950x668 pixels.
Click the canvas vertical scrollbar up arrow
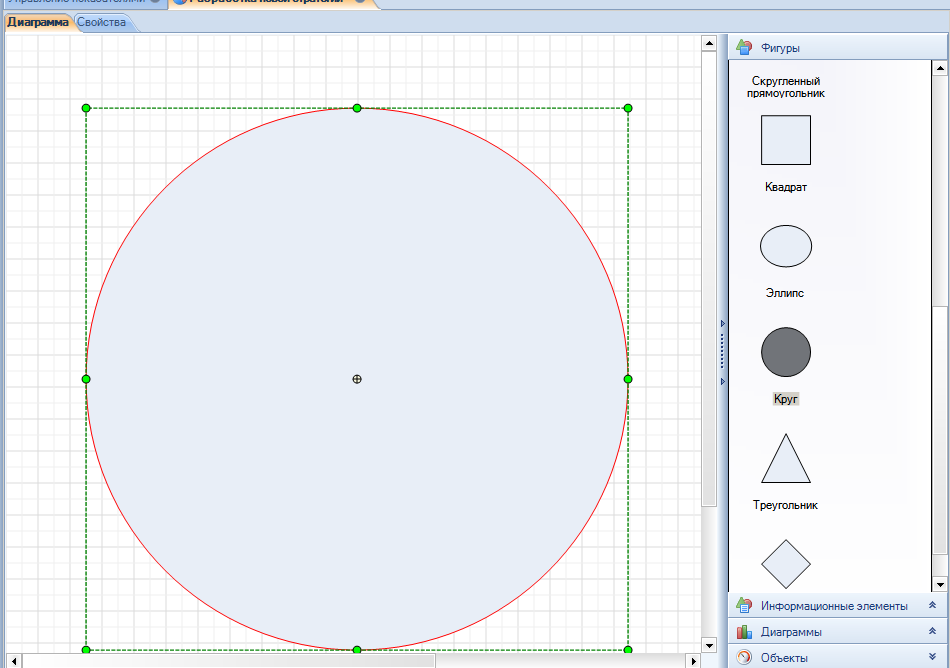pos(709,44)
